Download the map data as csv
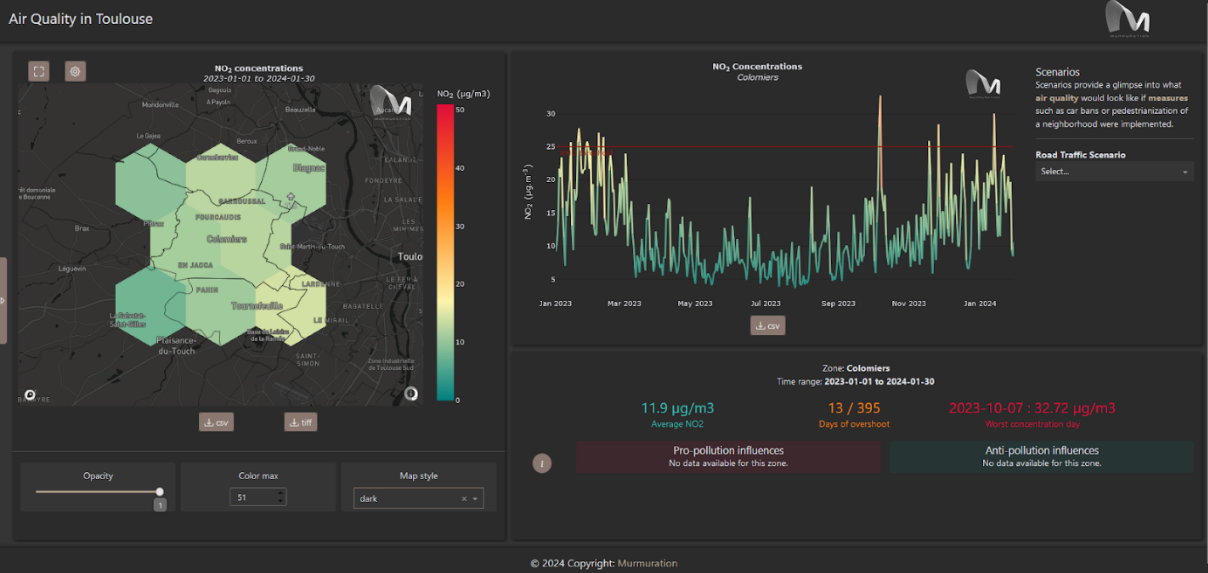Viewport: 1208px width, 573px height. [x=216, y=422]
